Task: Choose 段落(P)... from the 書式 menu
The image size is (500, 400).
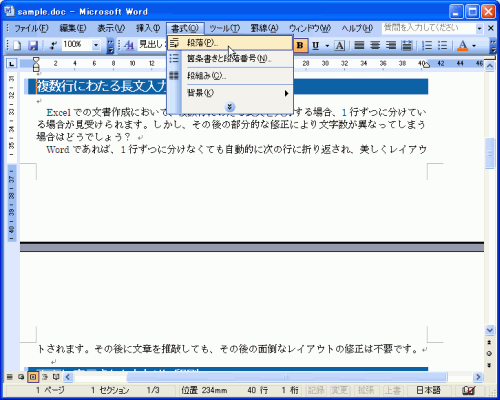Action: click(x=230, y=43)
